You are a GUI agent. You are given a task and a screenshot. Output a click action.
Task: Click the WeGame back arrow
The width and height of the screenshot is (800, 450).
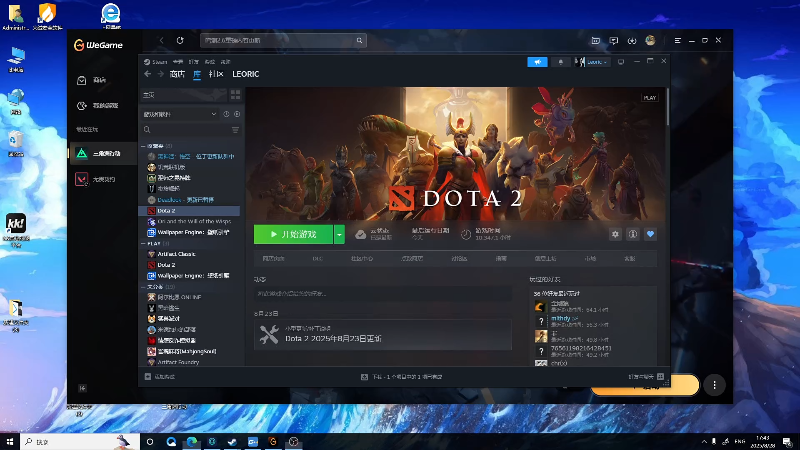[x=161, y=40]
